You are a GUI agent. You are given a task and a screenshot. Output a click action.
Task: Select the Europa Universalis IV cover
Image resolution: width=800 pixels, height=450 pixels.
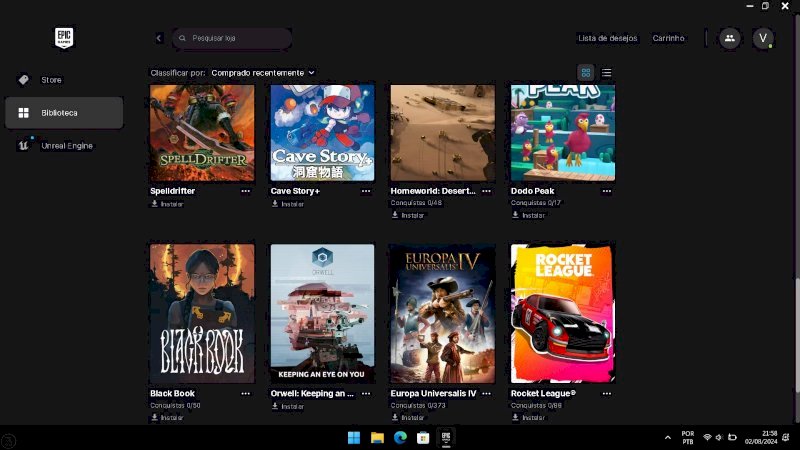442,313
